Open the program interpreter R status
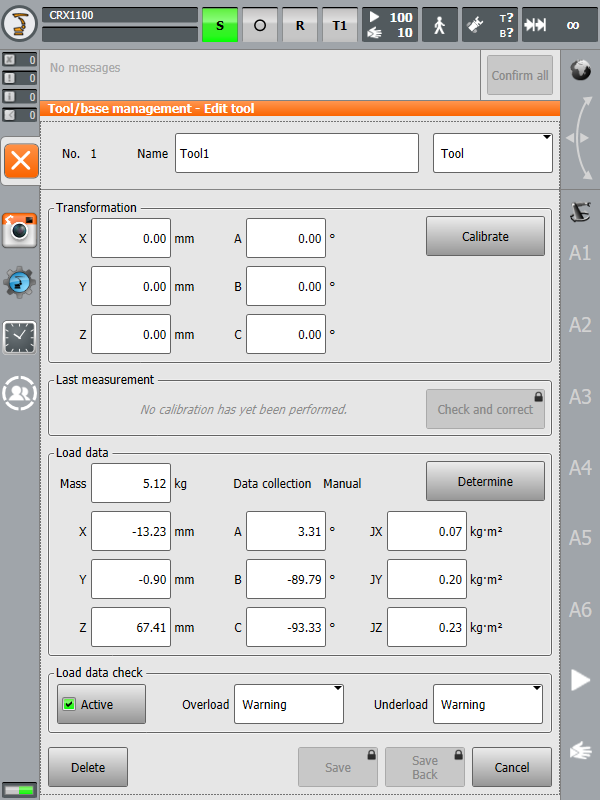The image size is (600, 800). coord(300,24)
